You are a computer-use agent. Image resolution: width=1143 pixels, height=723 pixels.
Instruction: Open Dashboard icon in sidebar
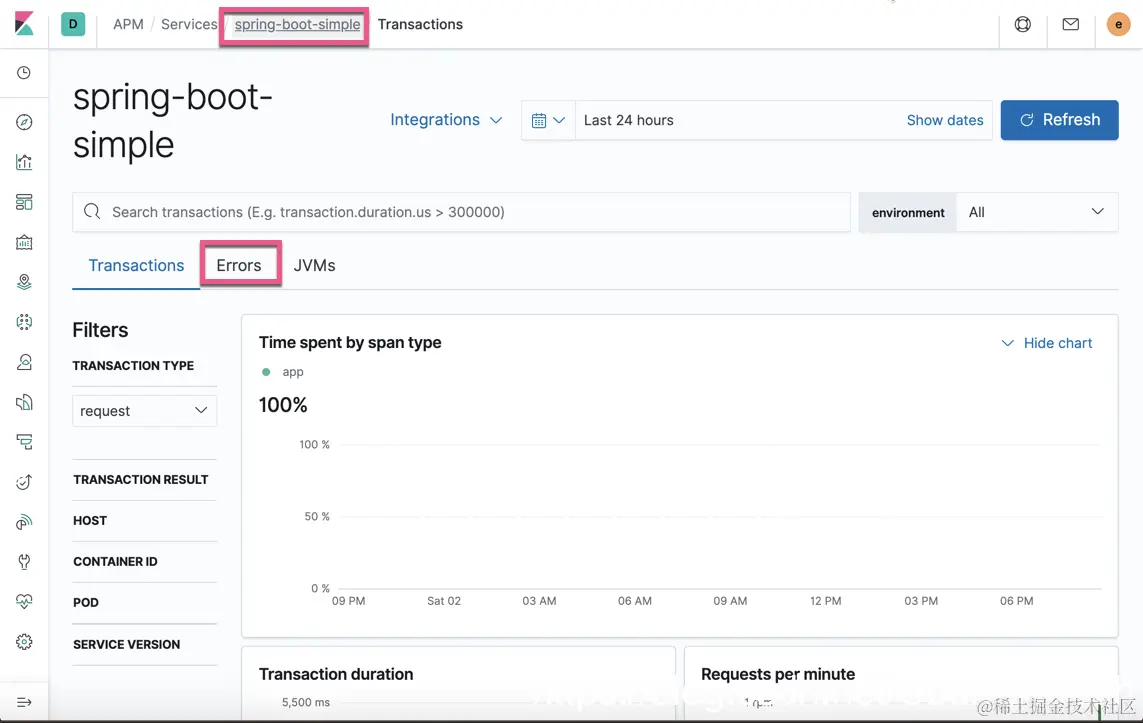24,202
